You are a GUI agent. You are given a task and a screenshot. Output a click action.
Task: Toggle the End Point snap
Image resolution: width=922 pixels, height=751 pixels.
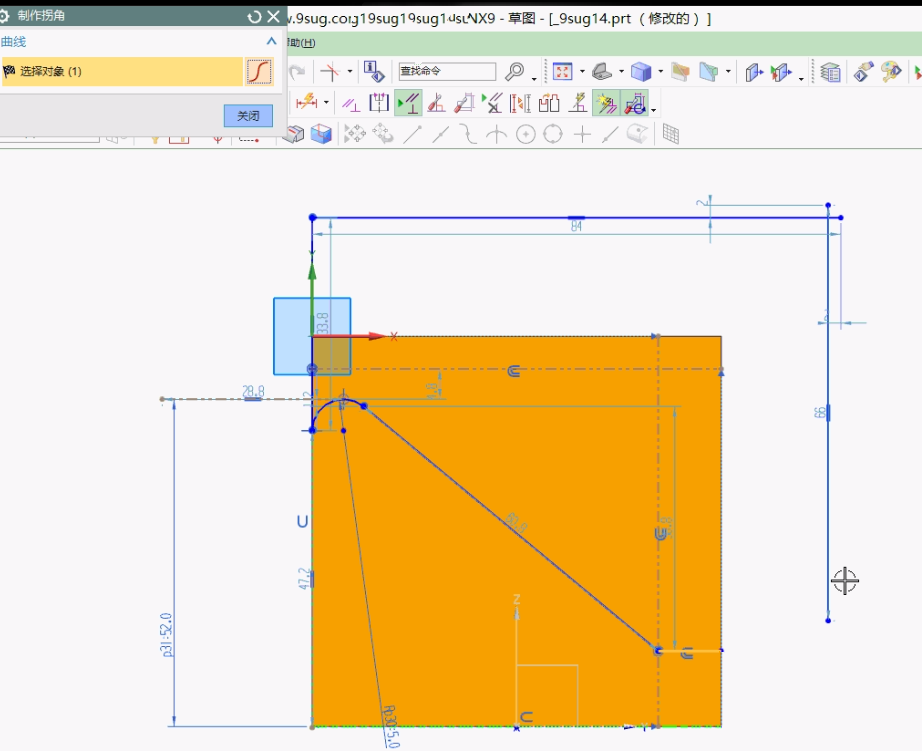[x=412, y=134]
